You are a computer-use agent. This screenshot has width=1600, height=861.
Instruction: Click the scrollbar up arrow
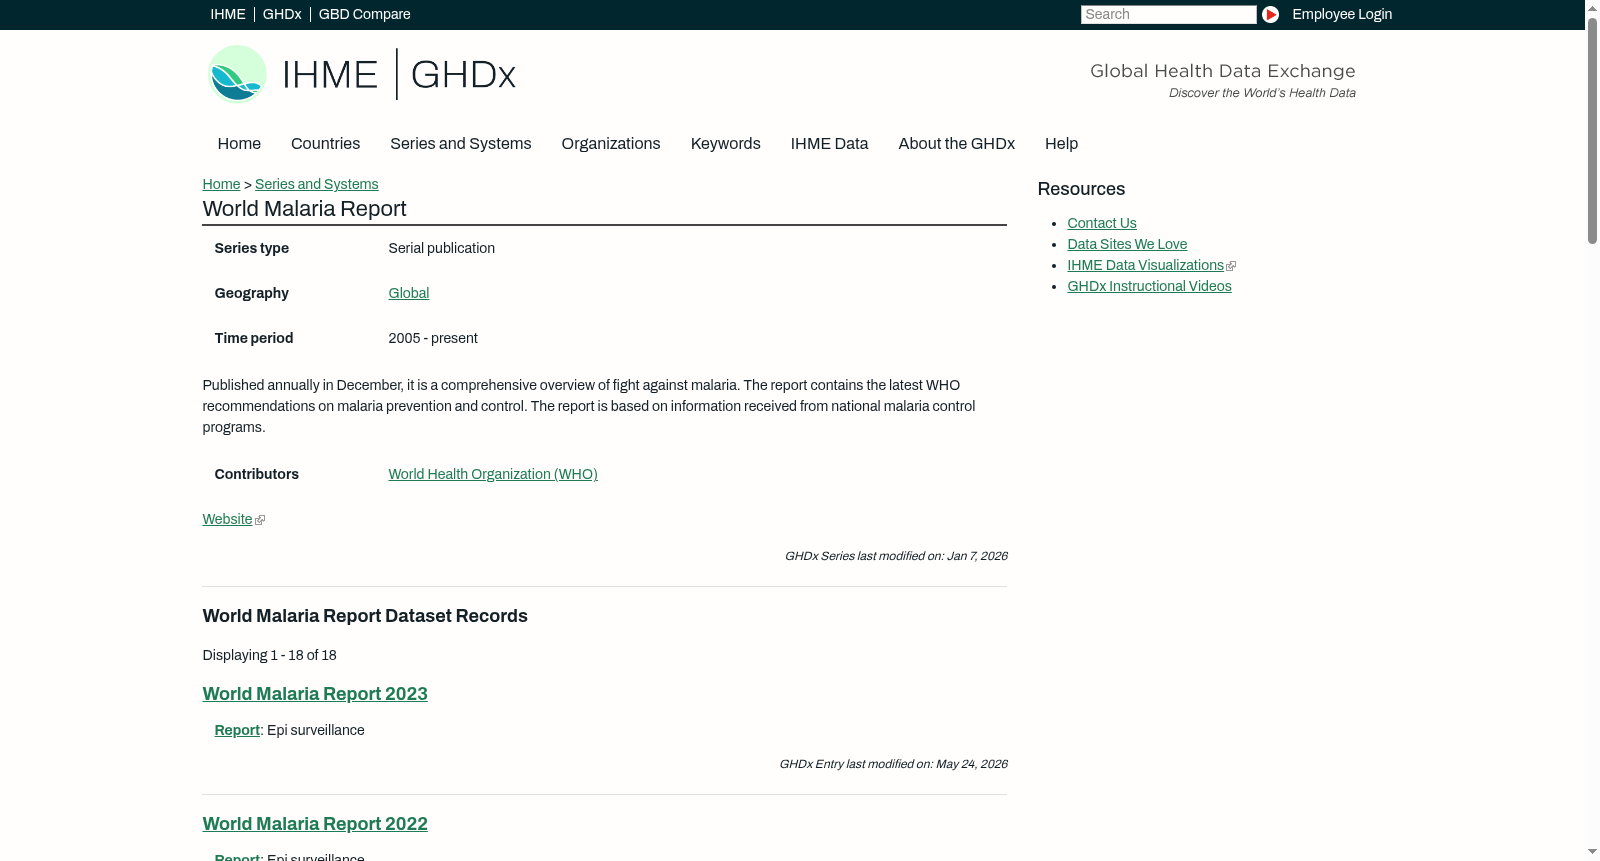[x=1592, y=8]
